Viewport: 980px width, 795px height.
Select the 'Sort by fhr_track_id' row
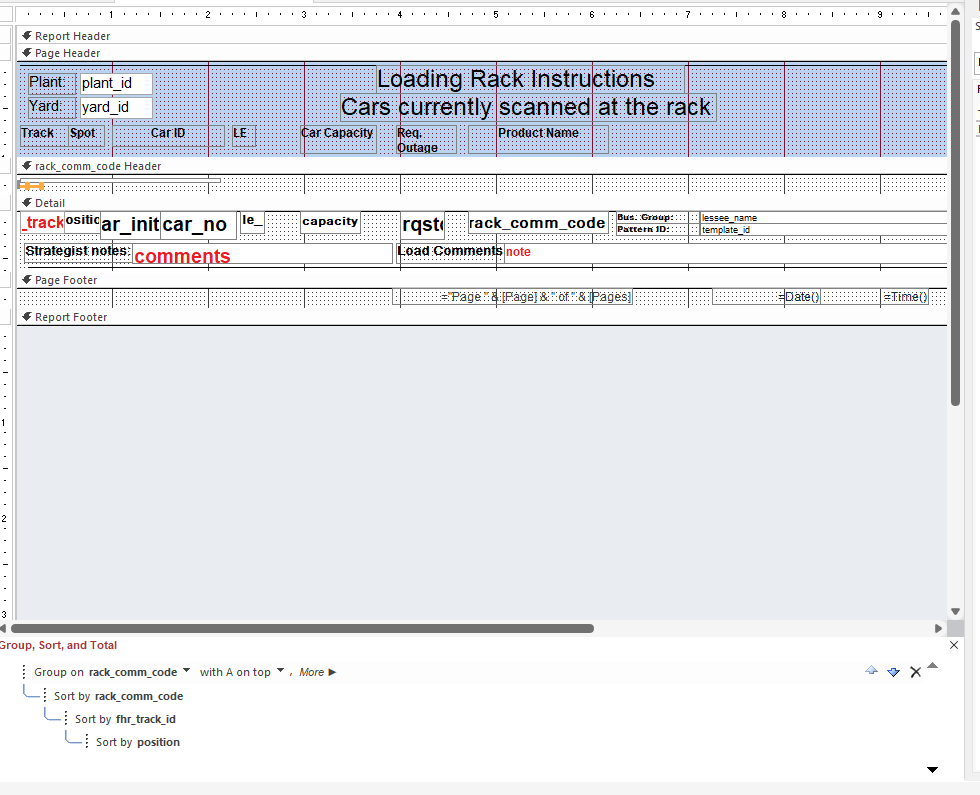[x=120, y=719]
